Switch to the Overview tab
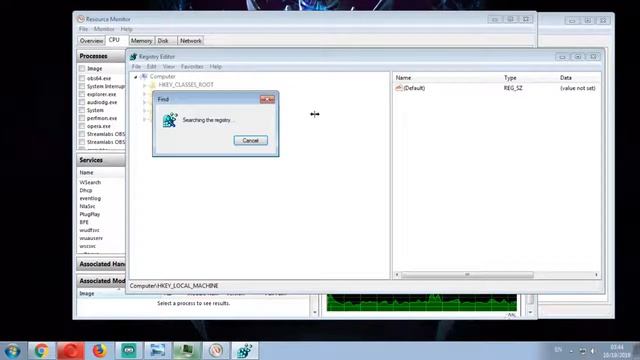640x360 pixels. click(91, 41)
